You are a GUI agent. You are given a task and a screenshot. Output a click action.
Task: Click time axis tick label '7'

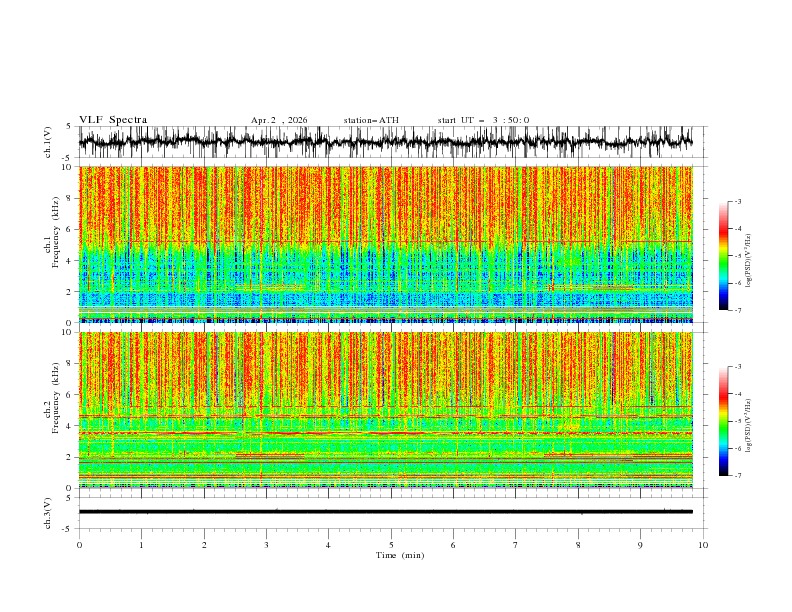click(x=516, y=545)
